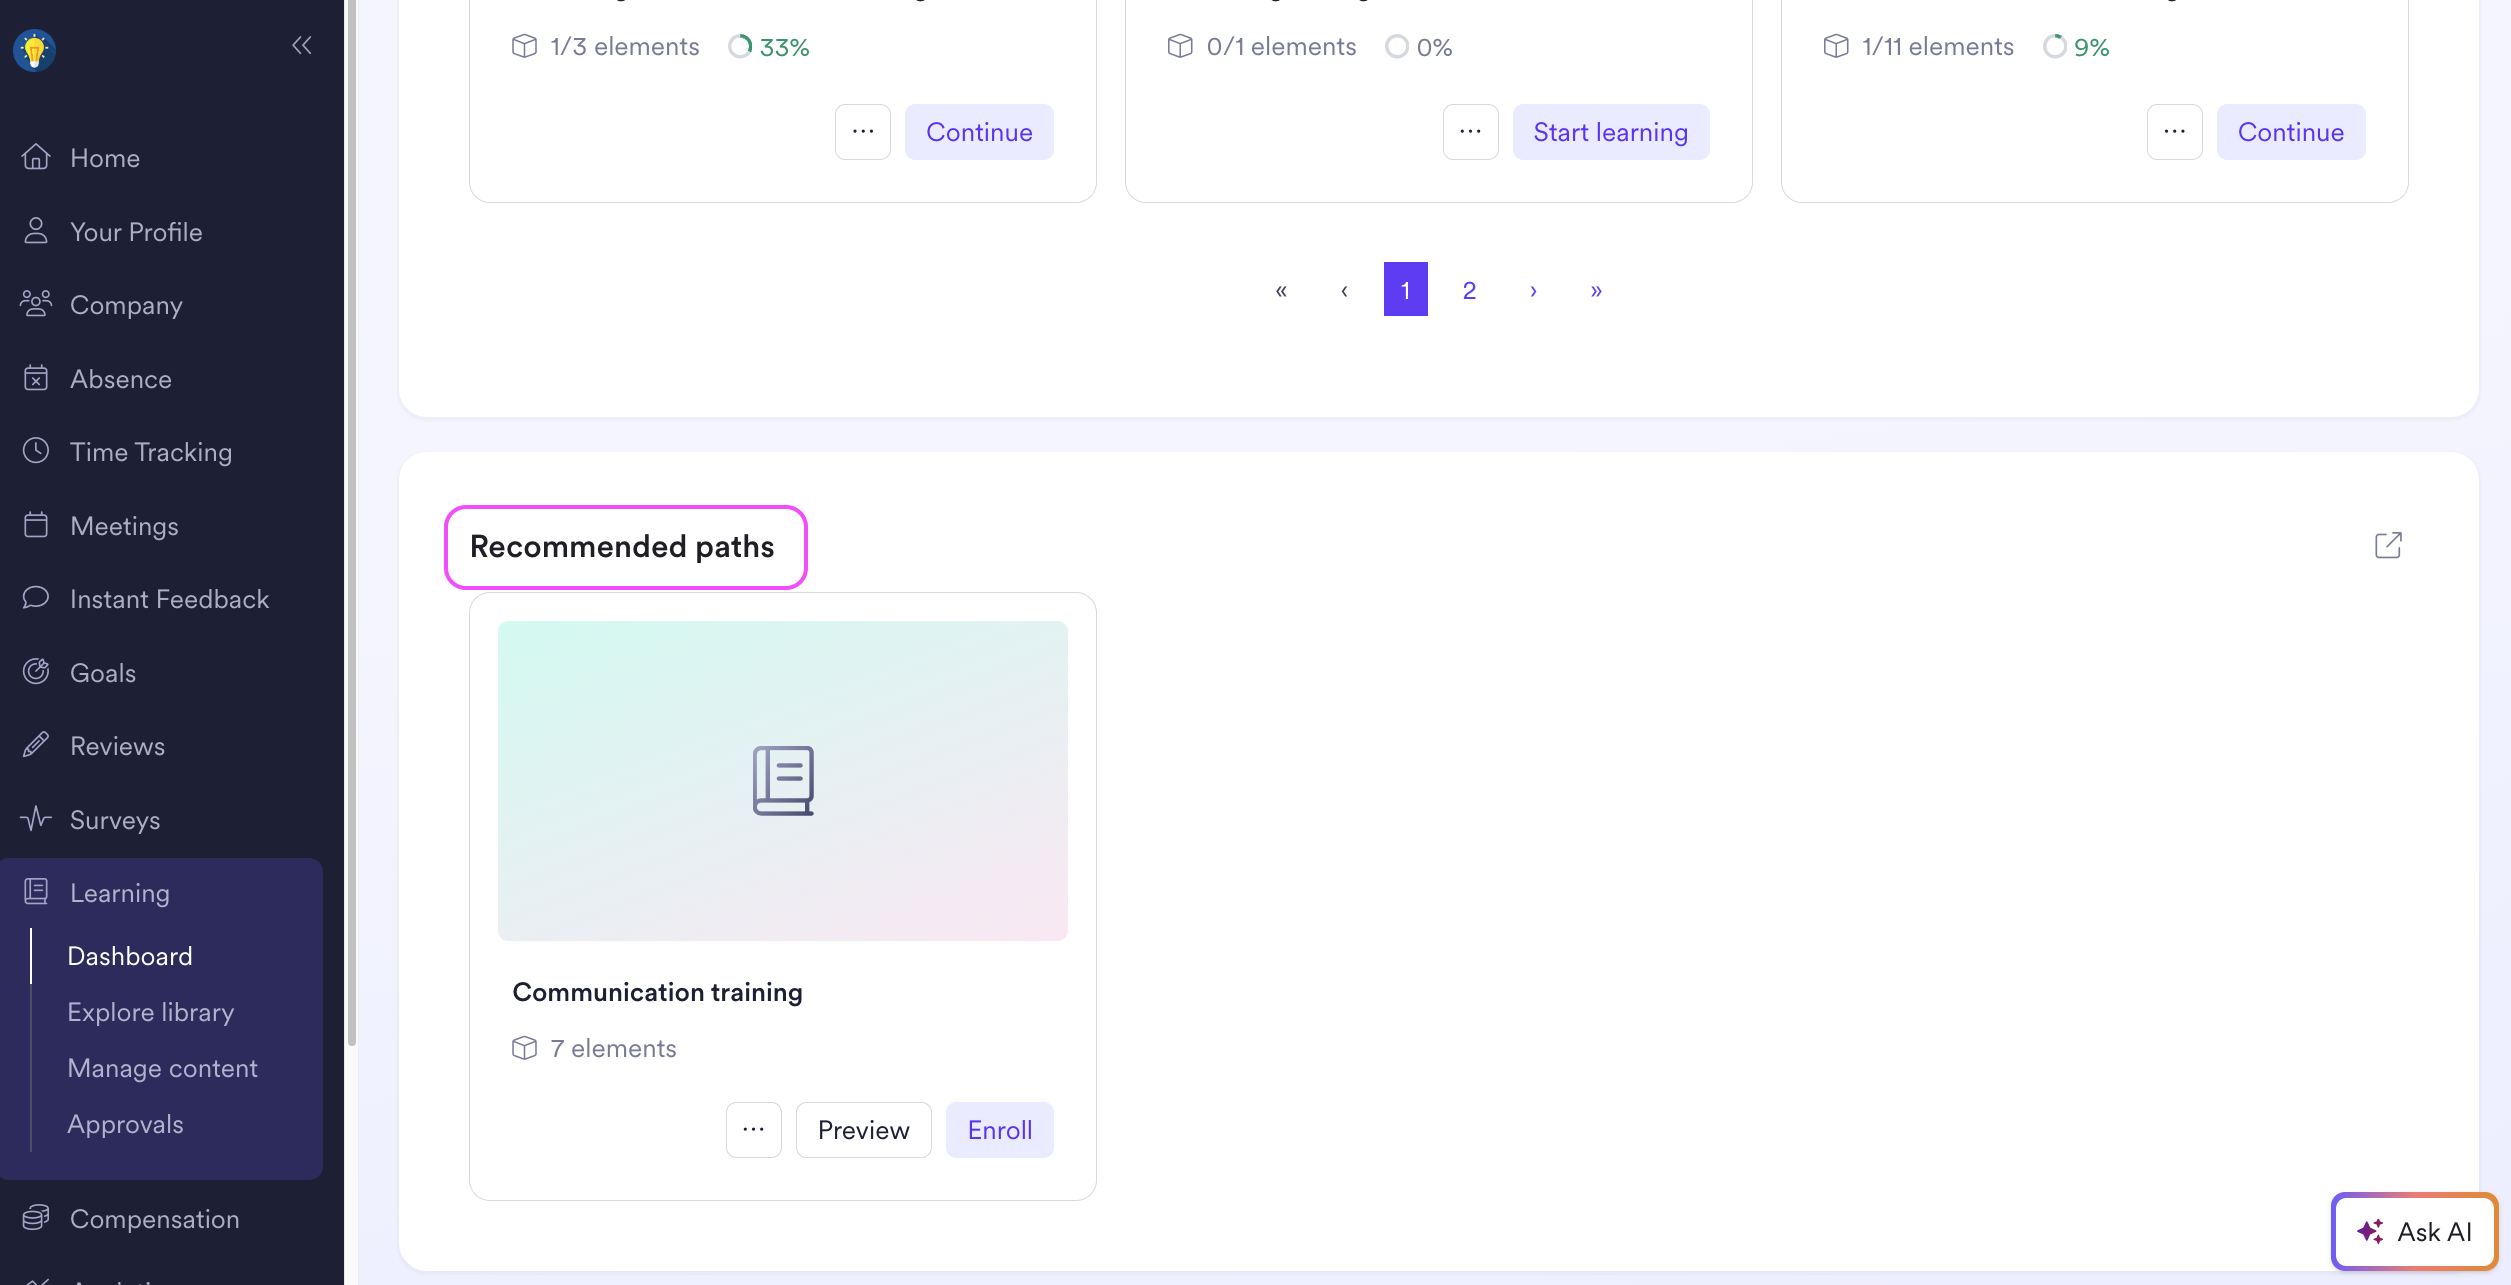
Task: Collapse the sidebar with double-chevron icon
Action: (301, 45)
